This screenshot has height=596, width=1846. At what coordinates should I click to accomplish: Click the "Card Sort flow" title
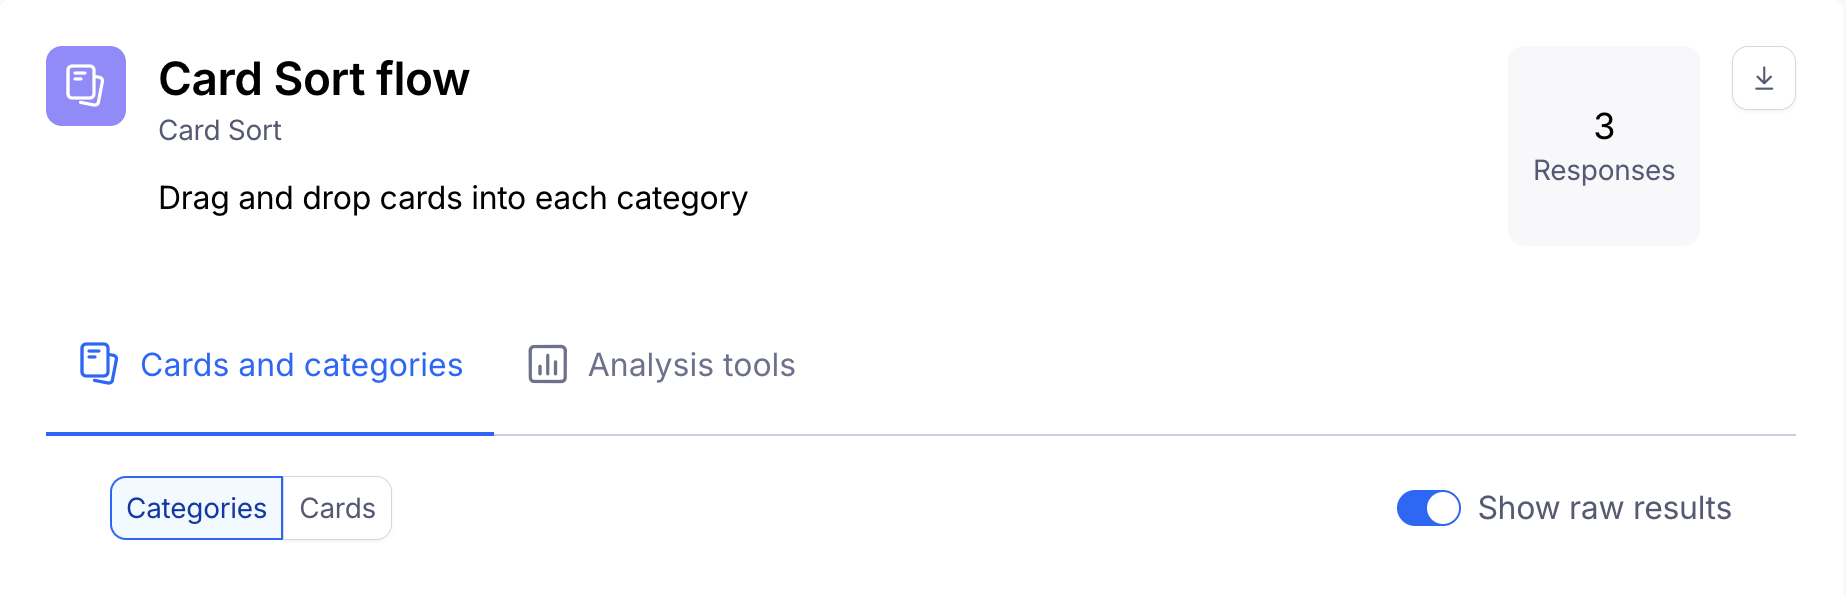click(314, 79)
